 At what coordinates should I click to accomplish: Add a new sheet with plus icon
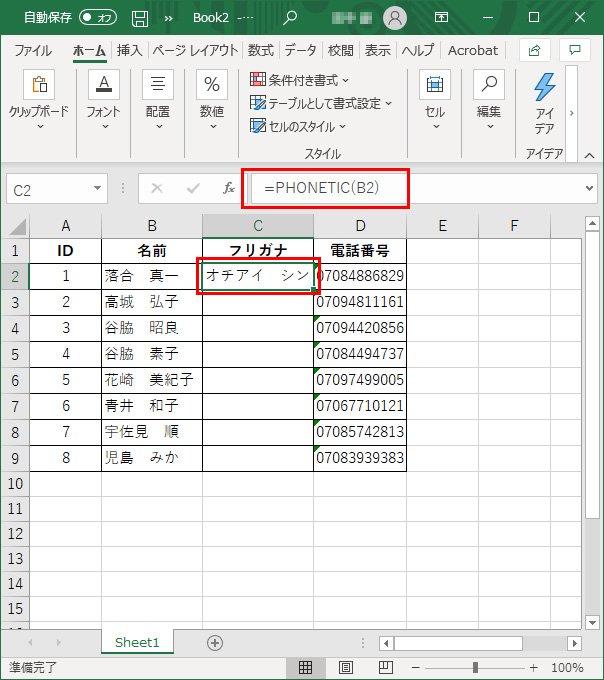pos(215,643)
